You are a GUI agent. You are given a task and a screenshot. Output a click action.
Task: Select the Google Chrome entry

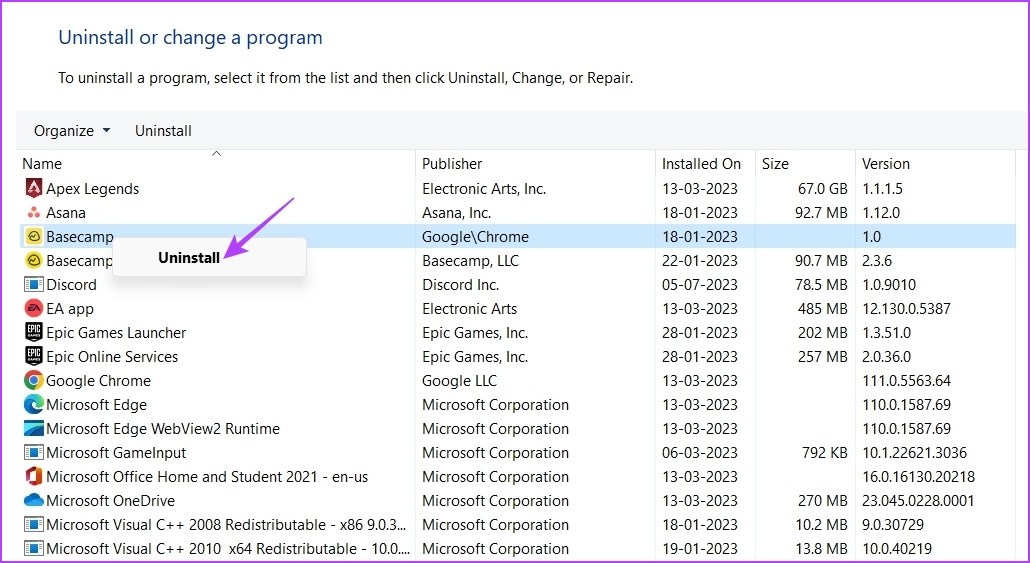98,380
